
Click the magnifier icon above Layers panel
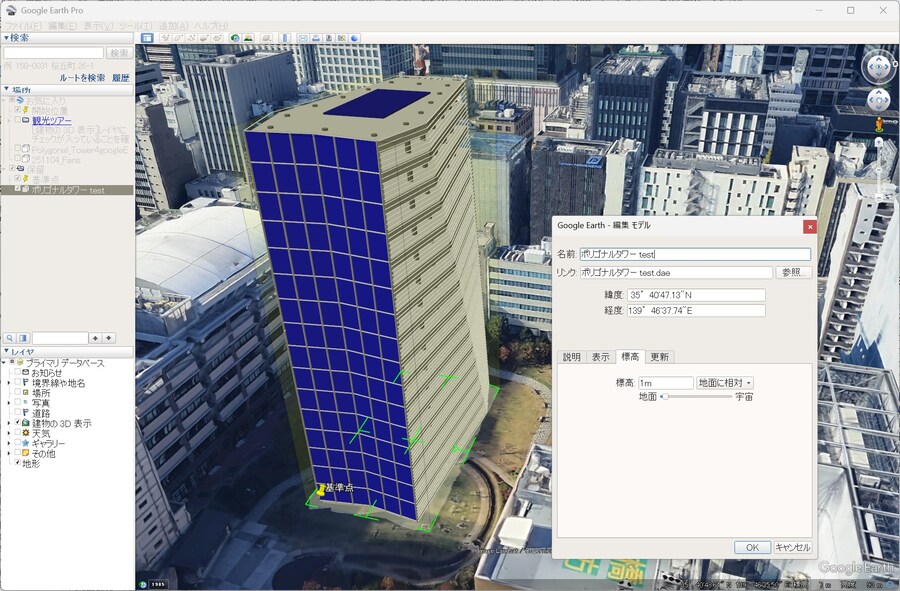(x=9, y=338)
